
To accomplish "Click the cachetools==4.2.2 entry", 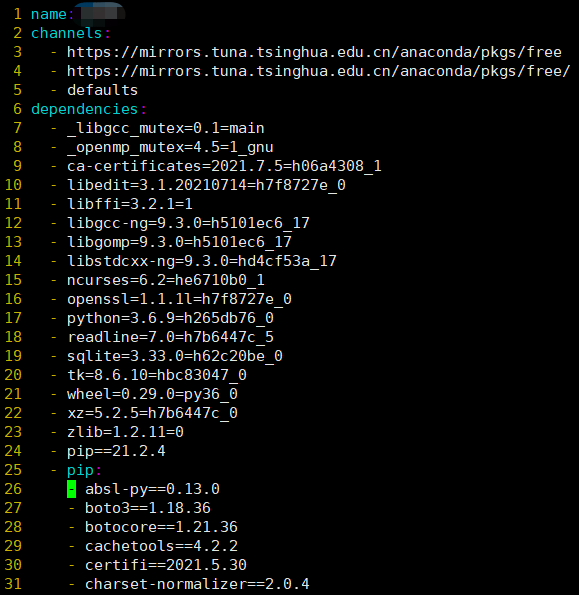I will [x=161, y=546].
